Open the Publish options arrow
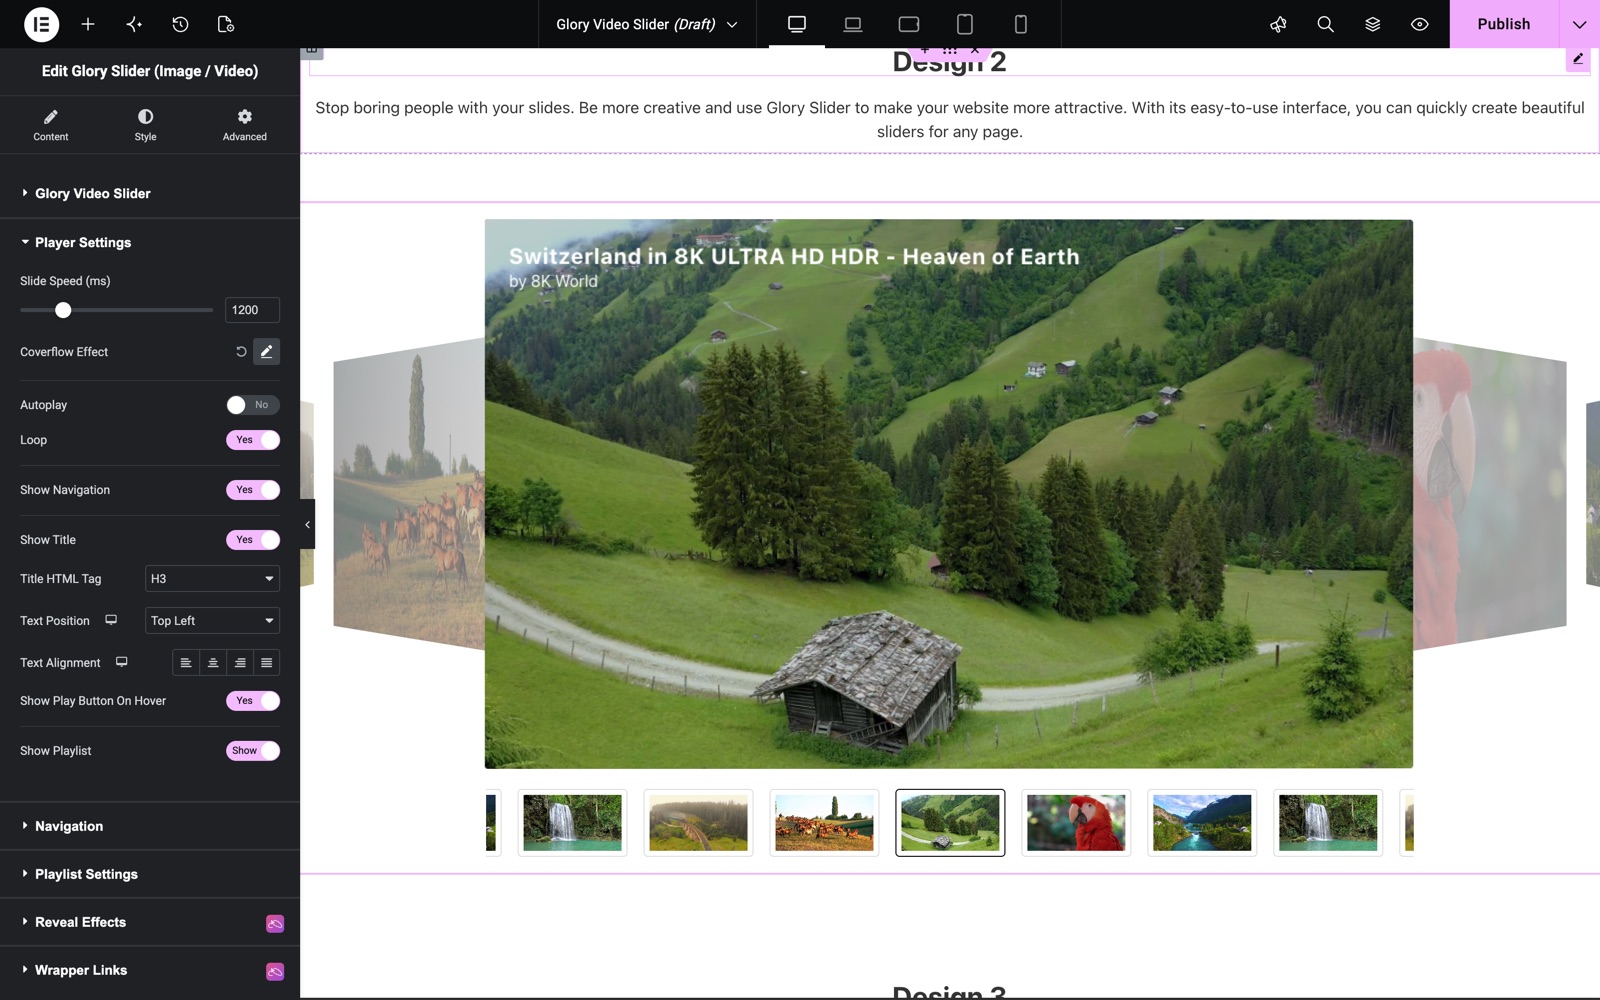 click(x=1579, y=24)
